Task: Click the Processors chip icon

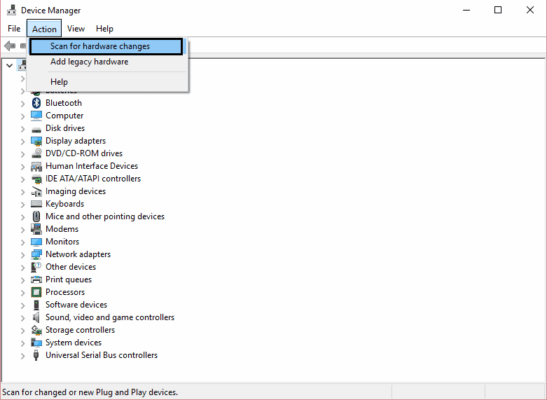Action: (36, 292)
